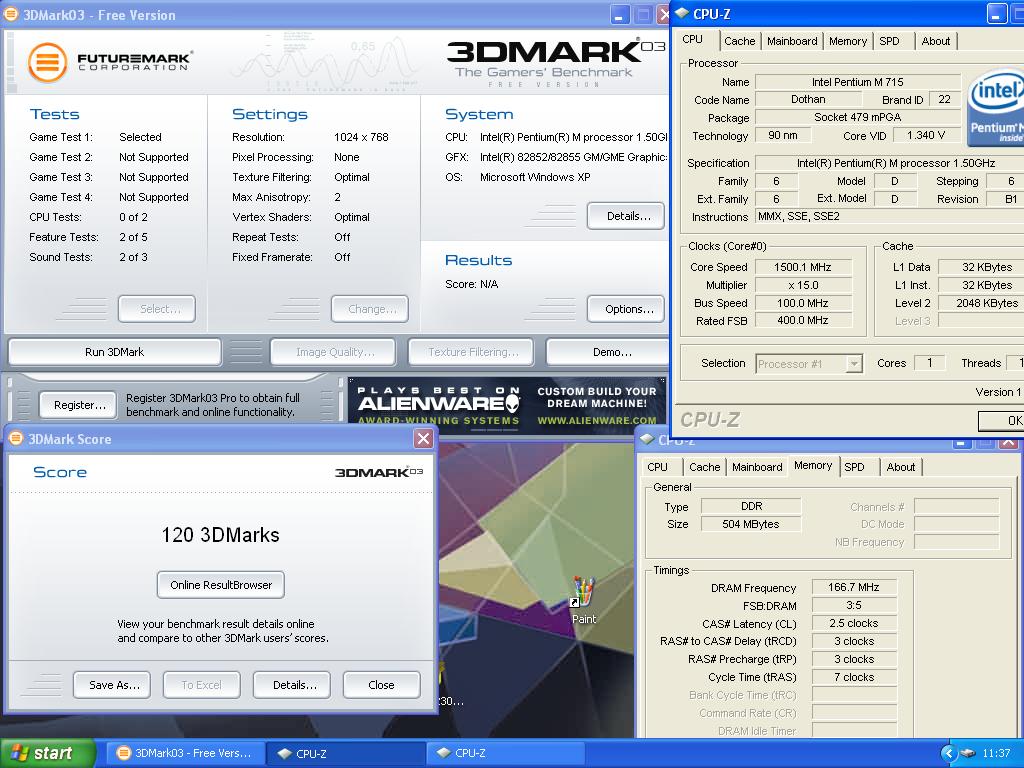
Task: Click Save As... in score dialog
Action: click(x=112, y=685)
